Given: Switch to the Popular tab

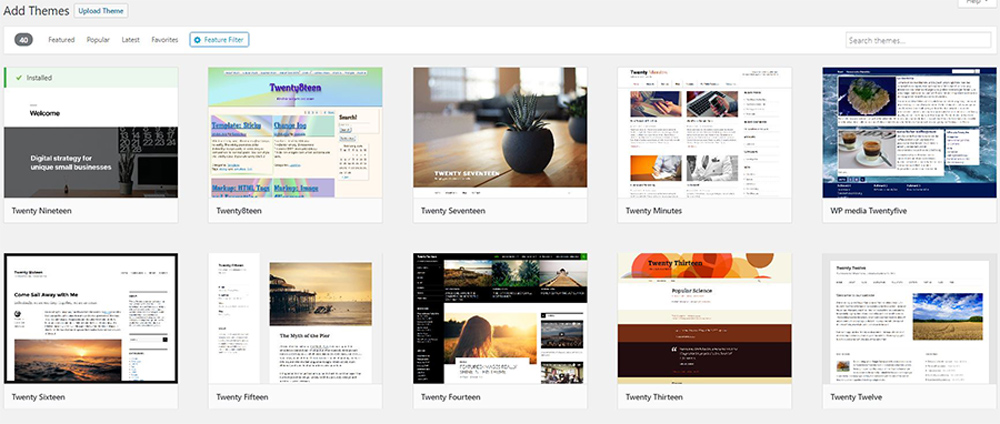Looking at the screenshot, I should tap(98, 40).
